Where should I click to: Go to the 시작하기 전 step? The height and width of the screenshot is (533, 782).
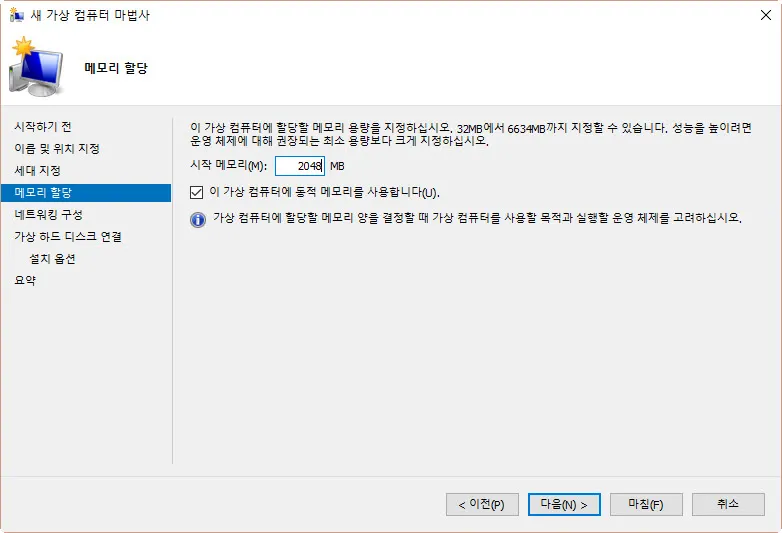point(43,127)
